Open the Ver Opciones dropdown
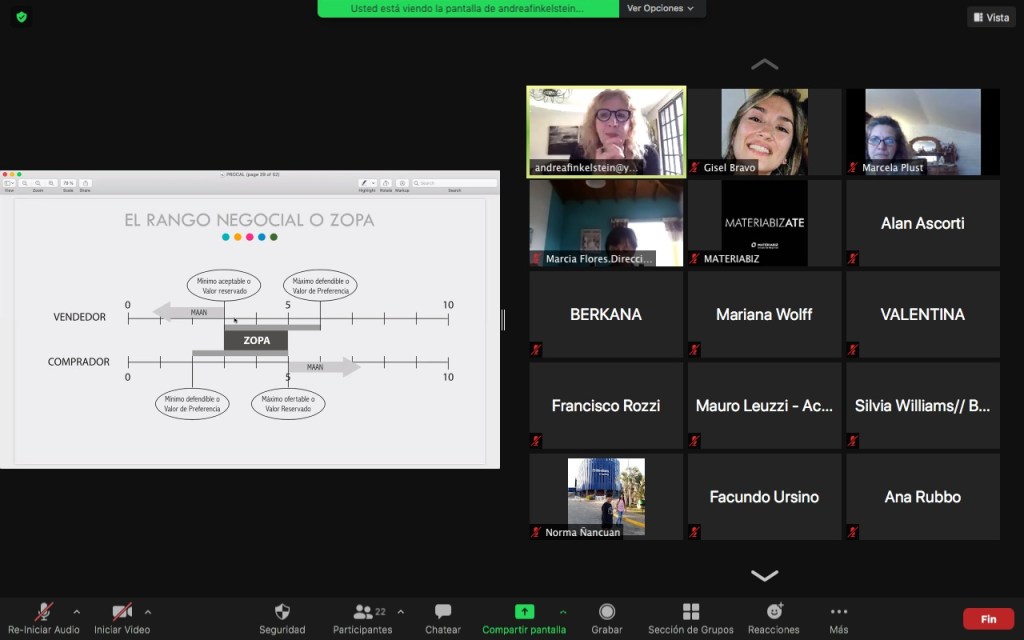Image resolution: width=1024 pixels, height=640 pixels. pyautogui.click(x=661, y=8)
